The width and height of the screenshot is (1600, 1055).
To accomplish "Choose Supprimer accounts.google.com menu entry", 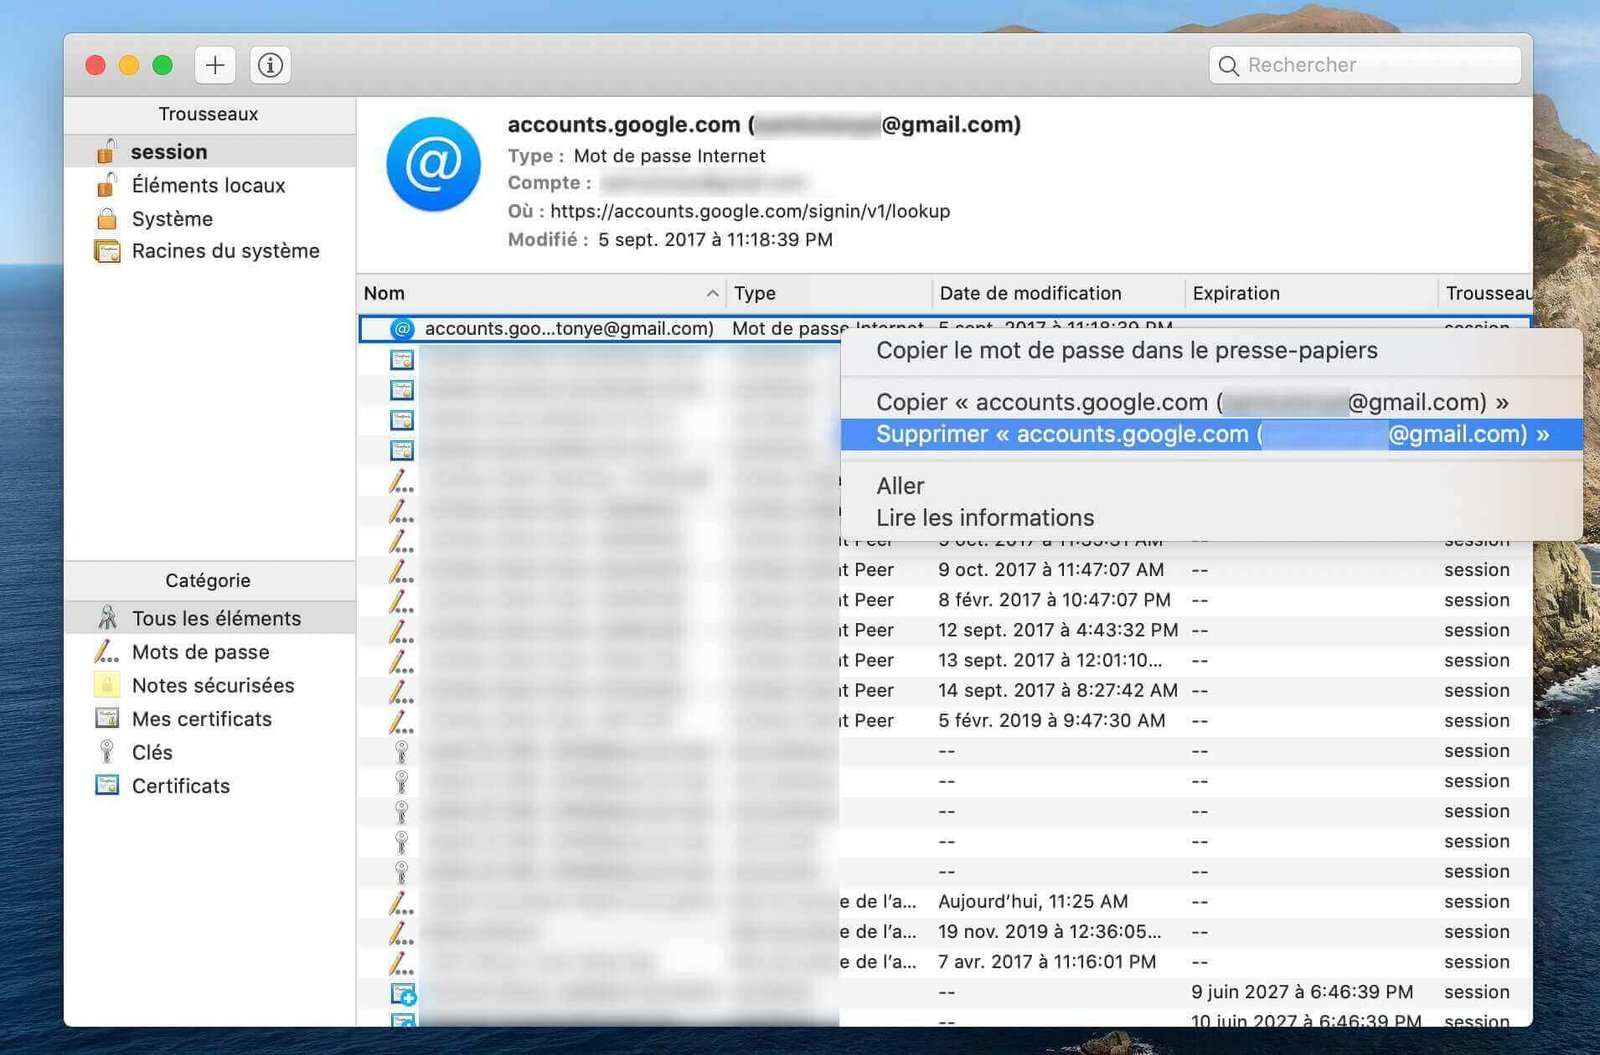I will pyautogui.click(x=1211, y=434).
